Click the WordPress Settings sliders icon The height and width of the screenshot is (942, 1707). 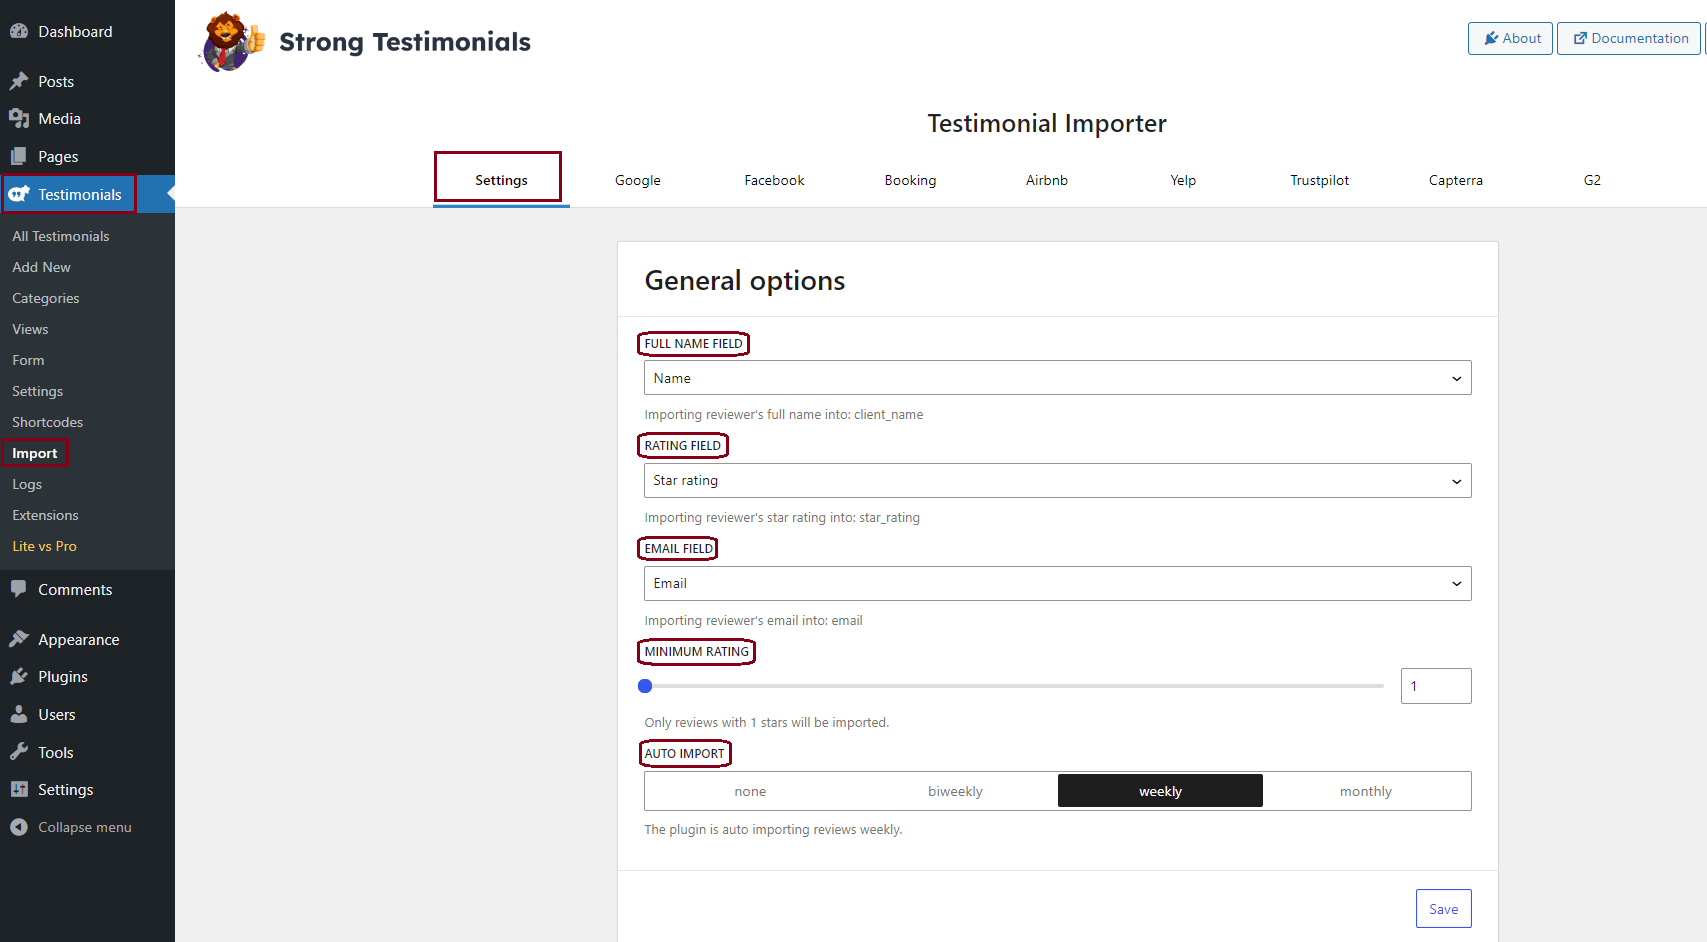coord(19,789)
